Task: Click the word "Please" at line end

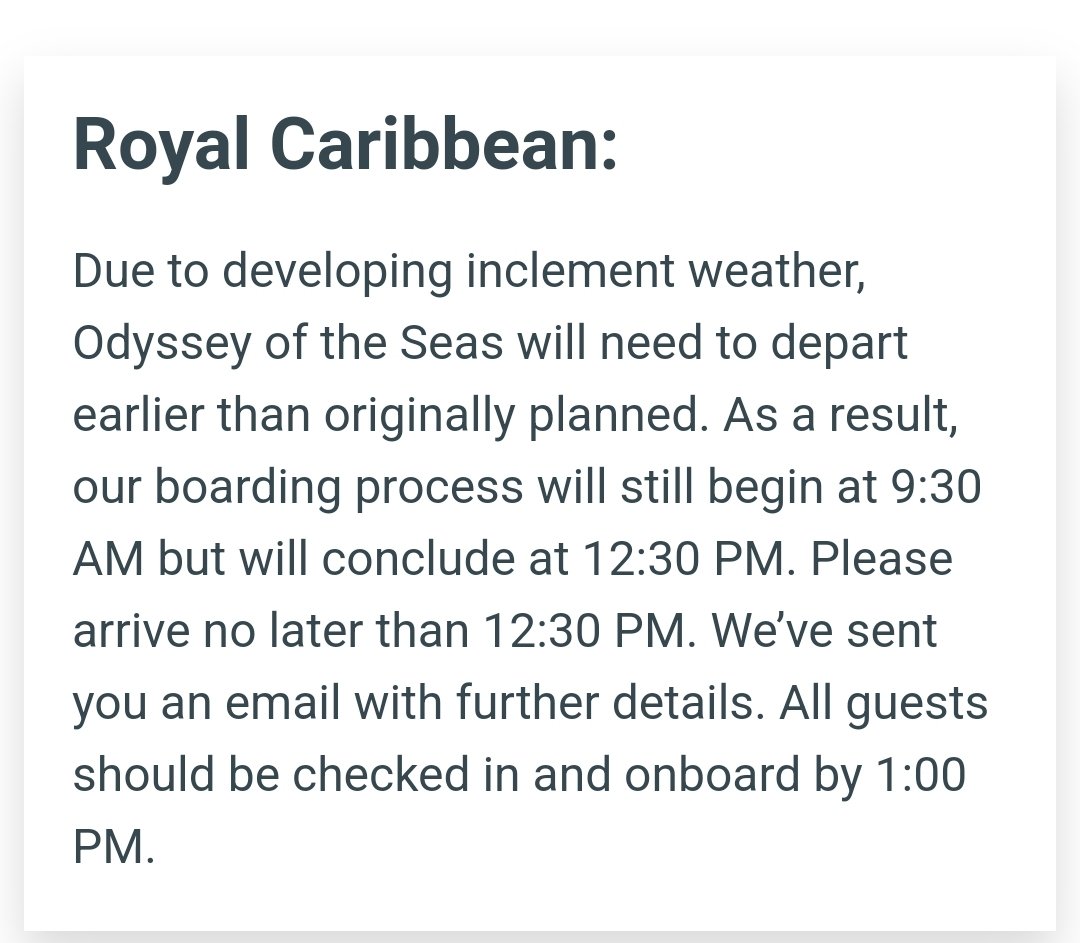Action: click(x=882, y=559)
